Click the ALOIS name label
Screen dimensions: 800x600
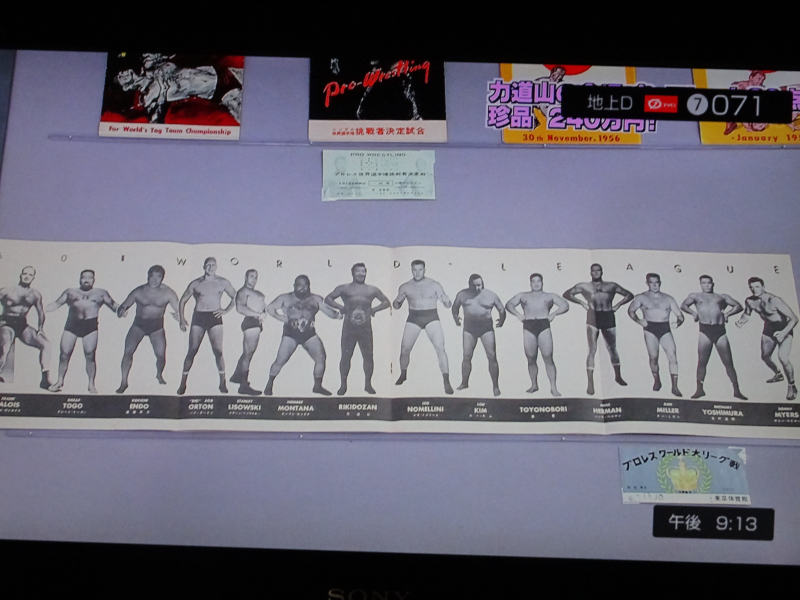(x=10, y=405)
